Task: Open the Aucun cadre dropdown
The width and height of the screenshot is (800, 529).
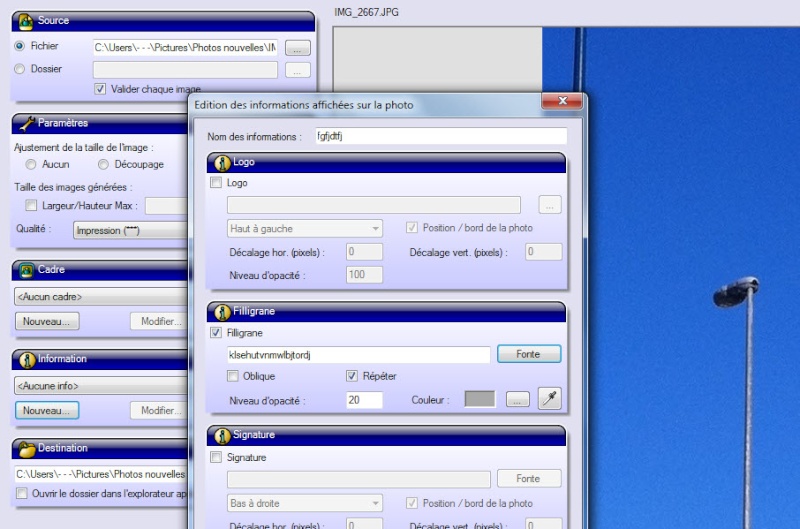Action: [x=101, y=296]
